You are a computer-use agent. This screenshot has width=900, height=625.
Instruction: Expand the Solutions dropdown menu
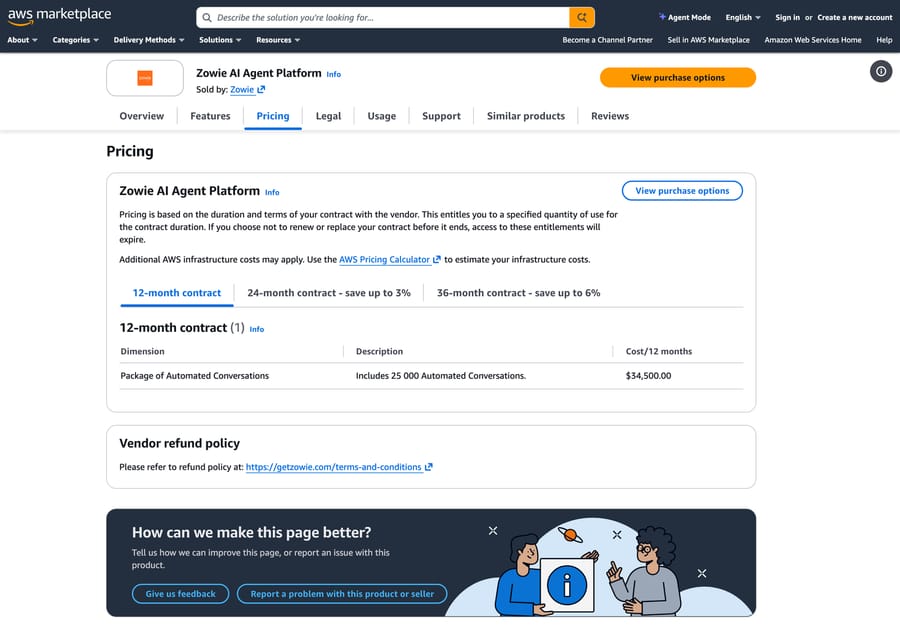click(x=220, y=40)
